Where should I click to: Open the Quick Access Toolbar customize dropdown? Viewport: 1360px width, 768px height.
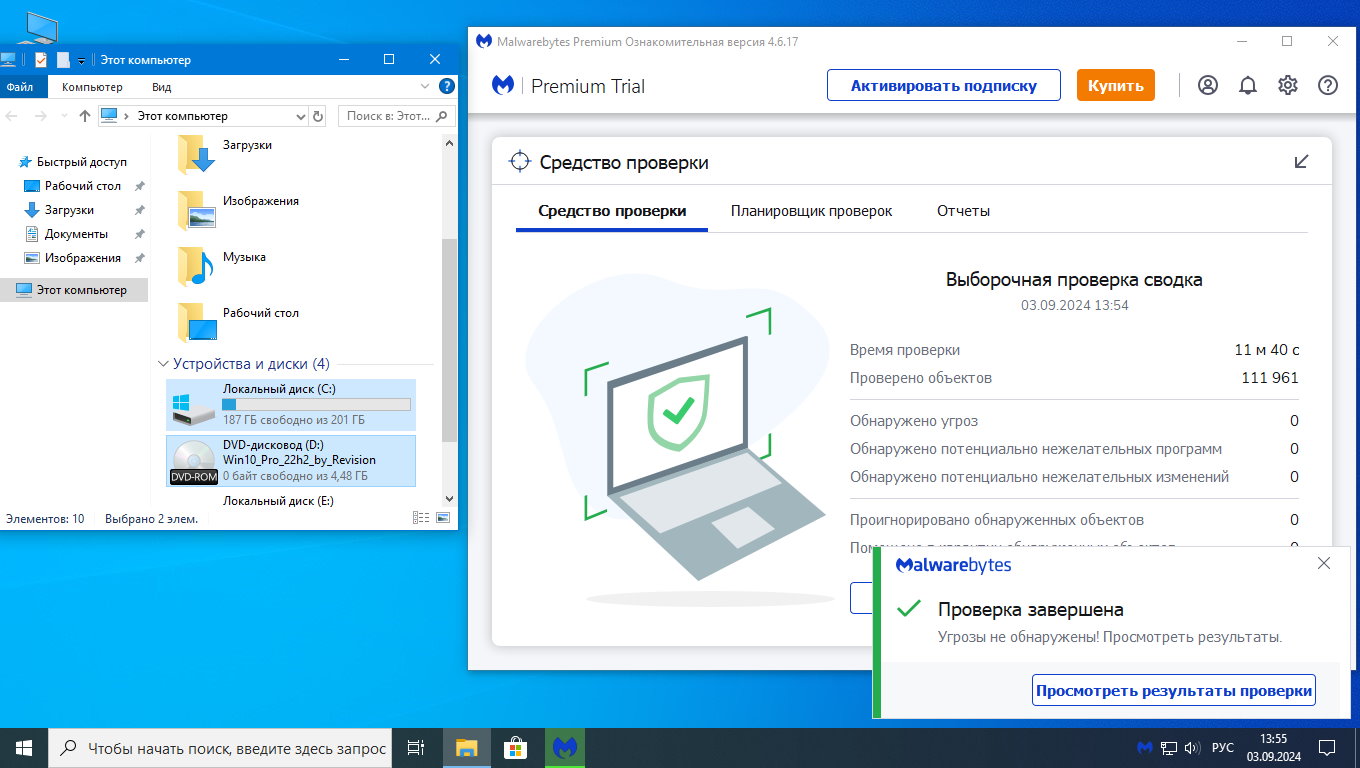pyautogui.click(x=81, y=60)
